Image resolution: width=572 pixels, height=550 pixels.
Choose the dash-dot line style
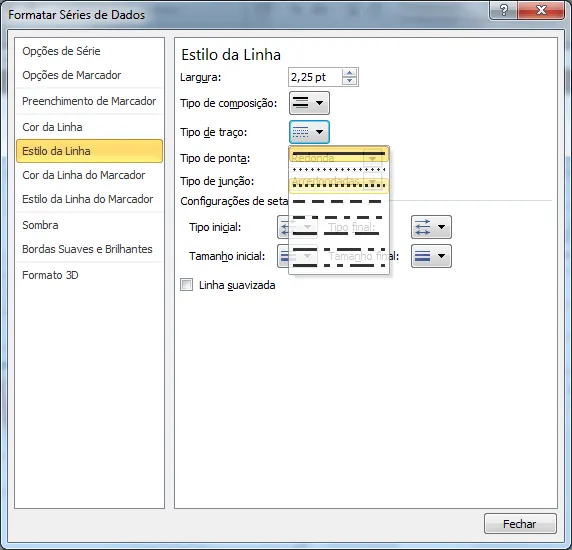point(339,217)
